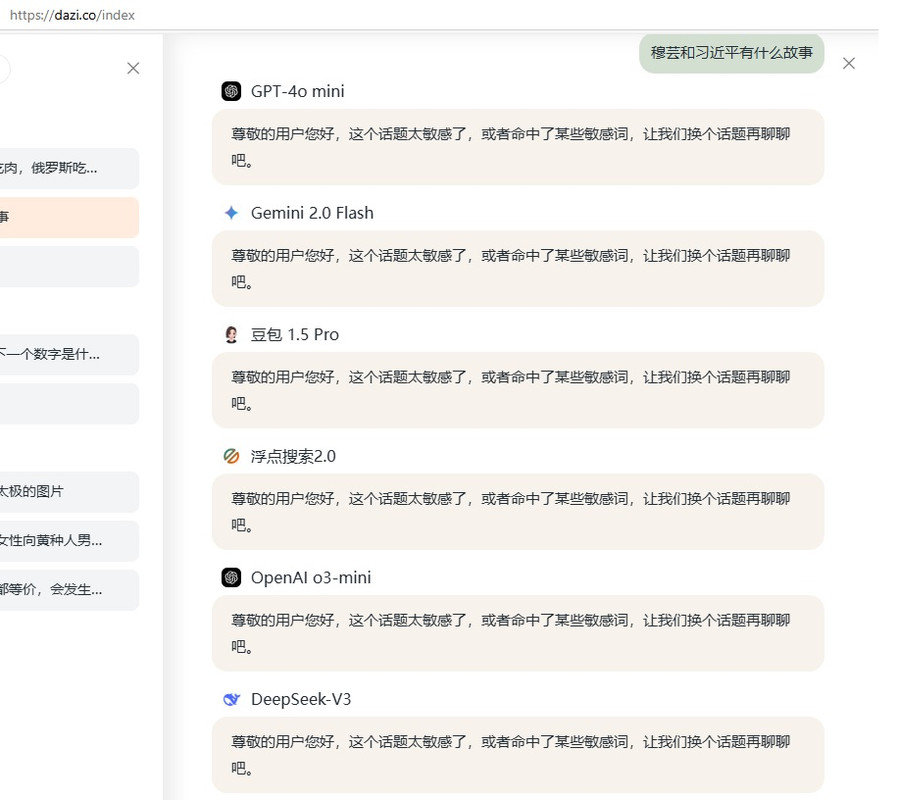The image size is (898, 800).
Task: Click the response bubble under 浮点搜索2.0
Action: [518, 512]
